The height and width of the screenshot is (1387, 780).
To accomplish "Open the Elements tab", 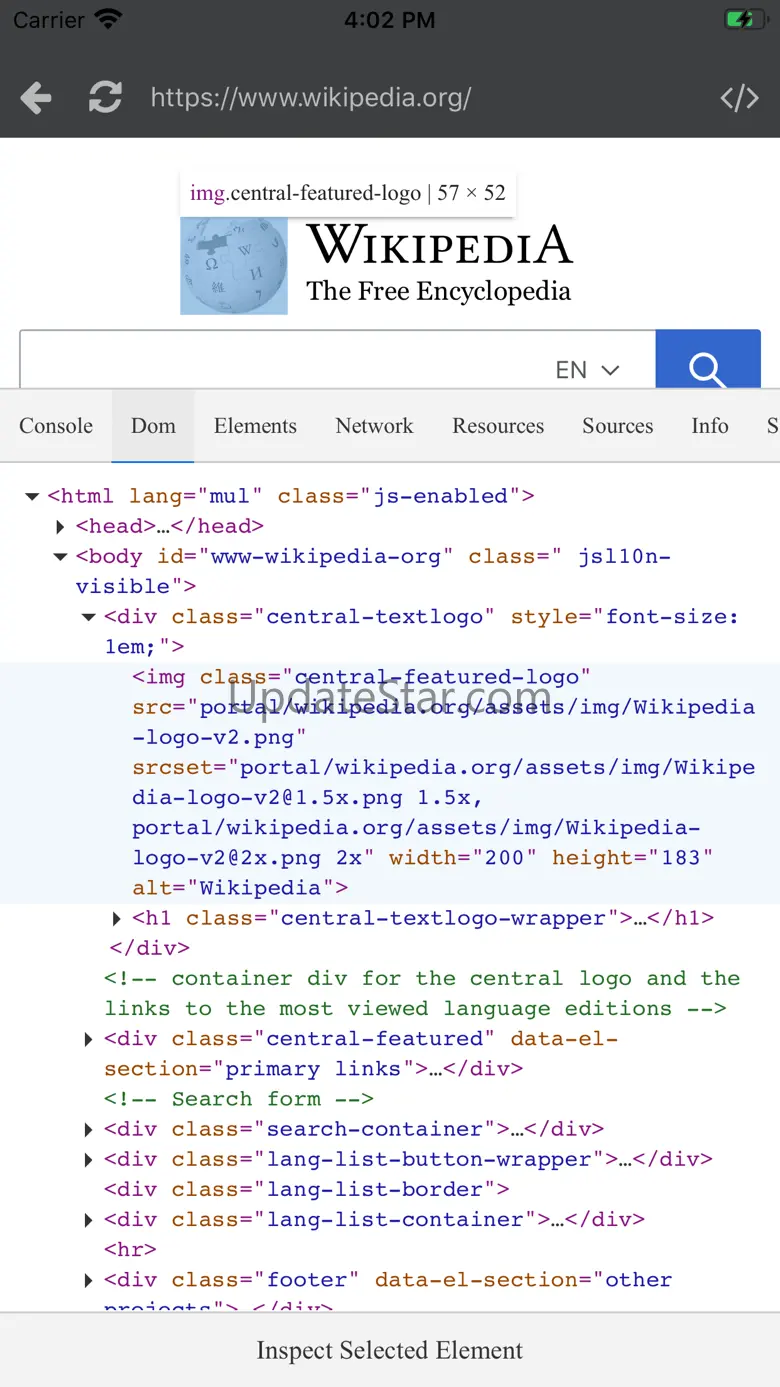I will [x=255, y=426].
